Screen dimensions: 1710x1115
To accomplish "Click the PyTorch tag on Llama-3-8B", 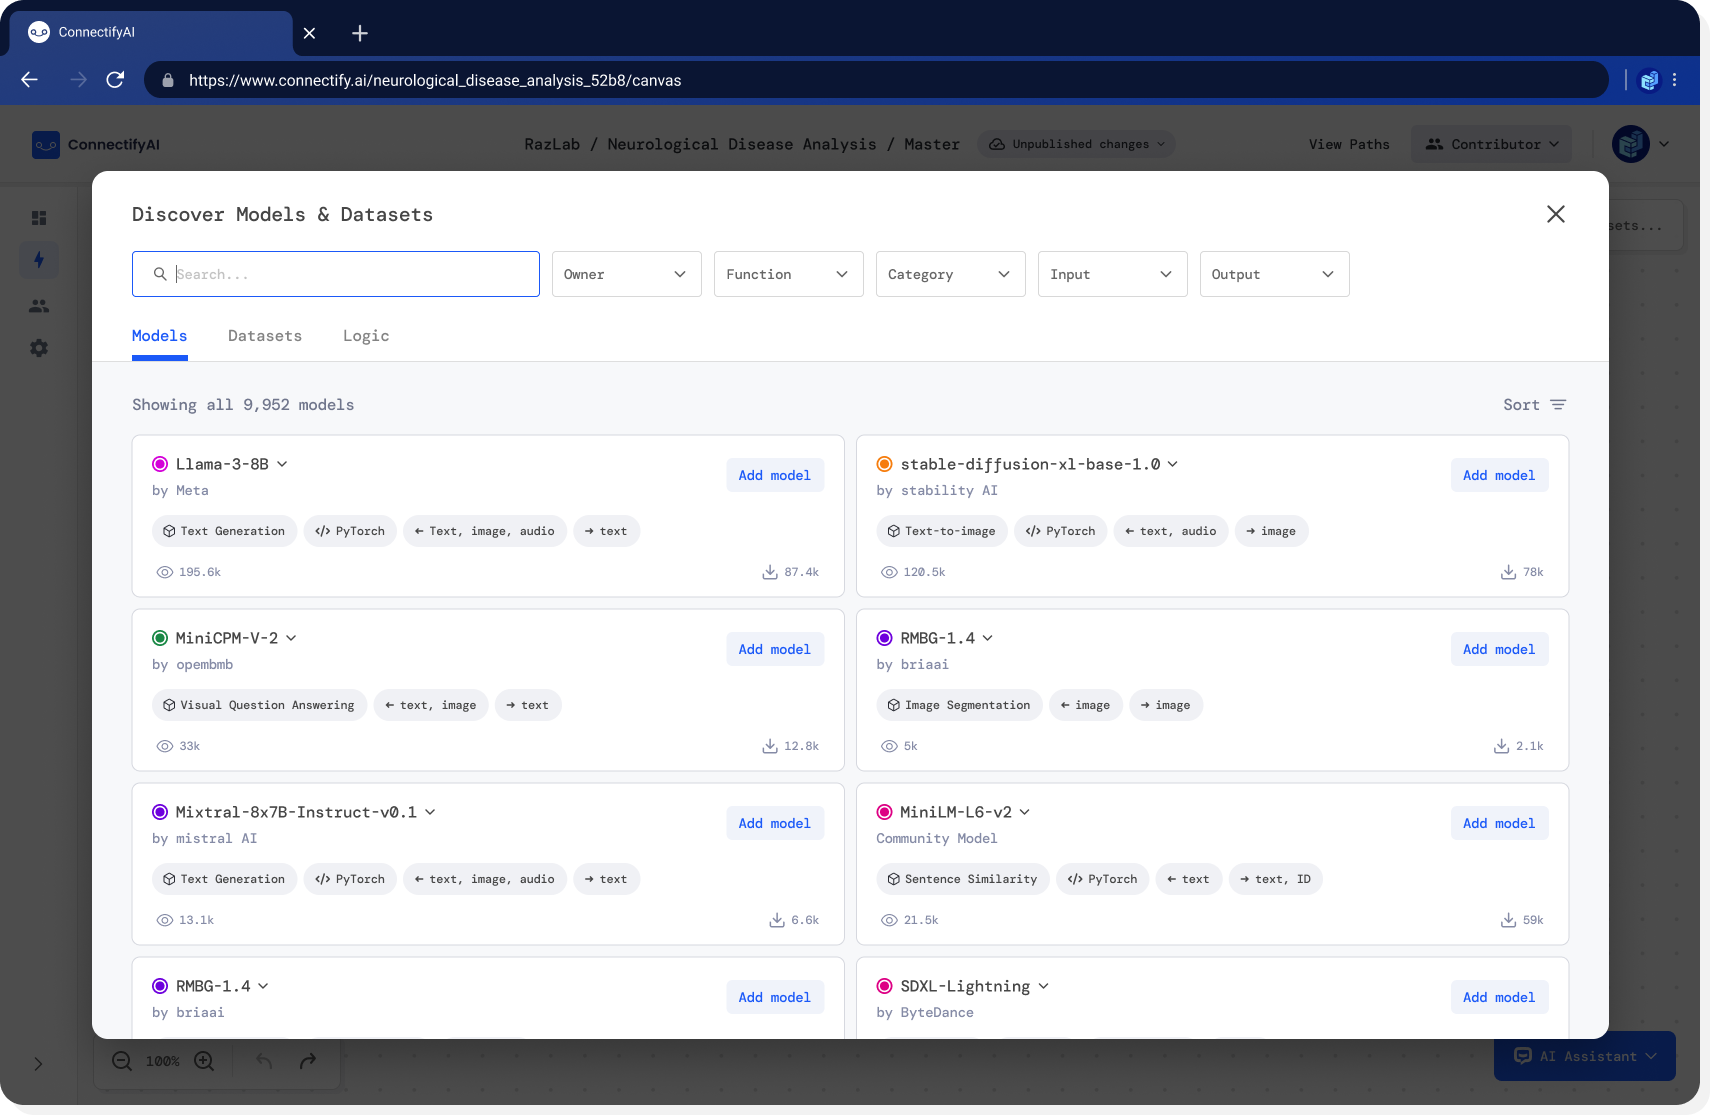I will click(350, 531).
